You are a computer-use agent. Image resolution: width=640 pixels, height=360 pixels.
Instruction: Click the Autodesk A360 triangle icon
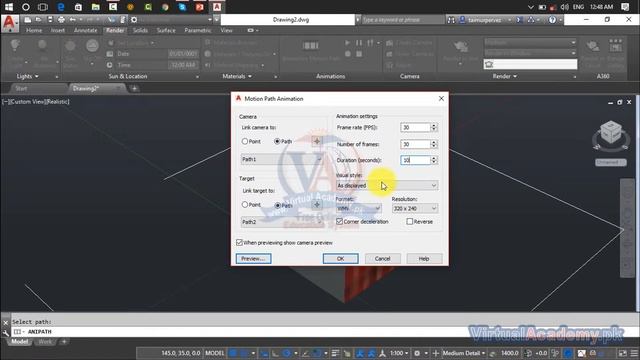coord(531,20)
